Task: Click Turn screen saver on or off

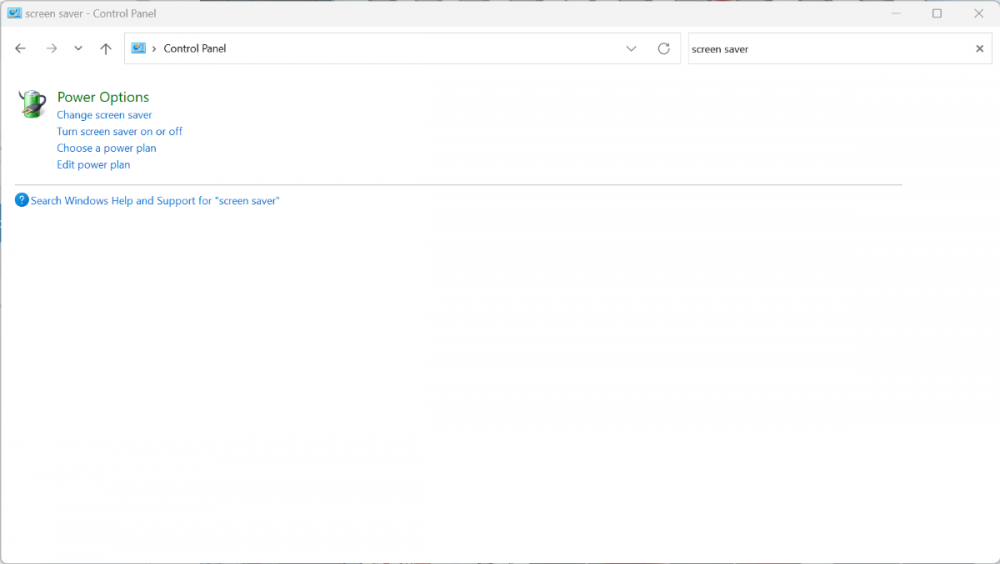Action: point(119,131)
